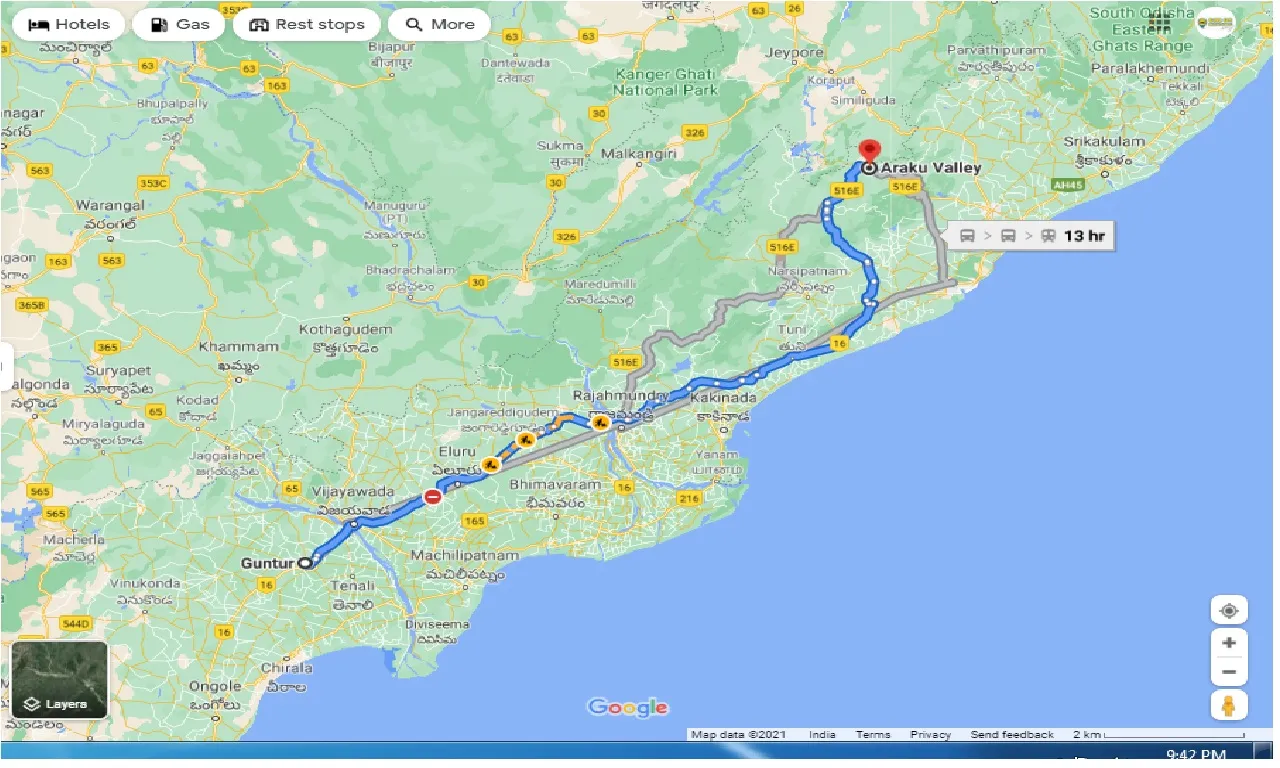This screenshot has height=768, width=1280.
Task: Click the Guntur origin circle marker
Action: pos(305,563)
